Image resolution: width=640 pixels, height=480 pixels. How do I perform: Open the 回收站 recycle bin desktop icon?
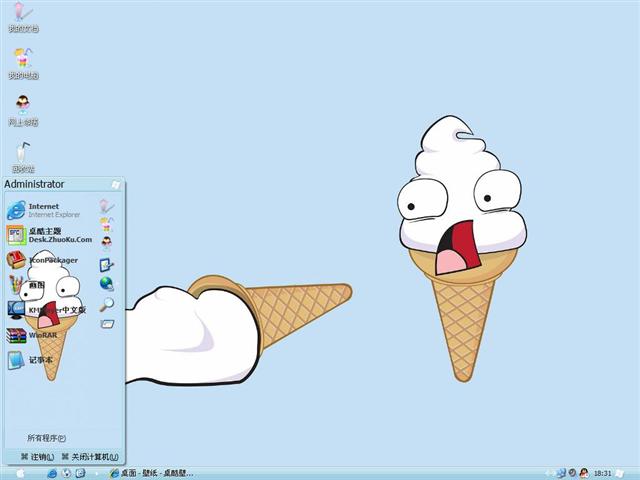23,158
